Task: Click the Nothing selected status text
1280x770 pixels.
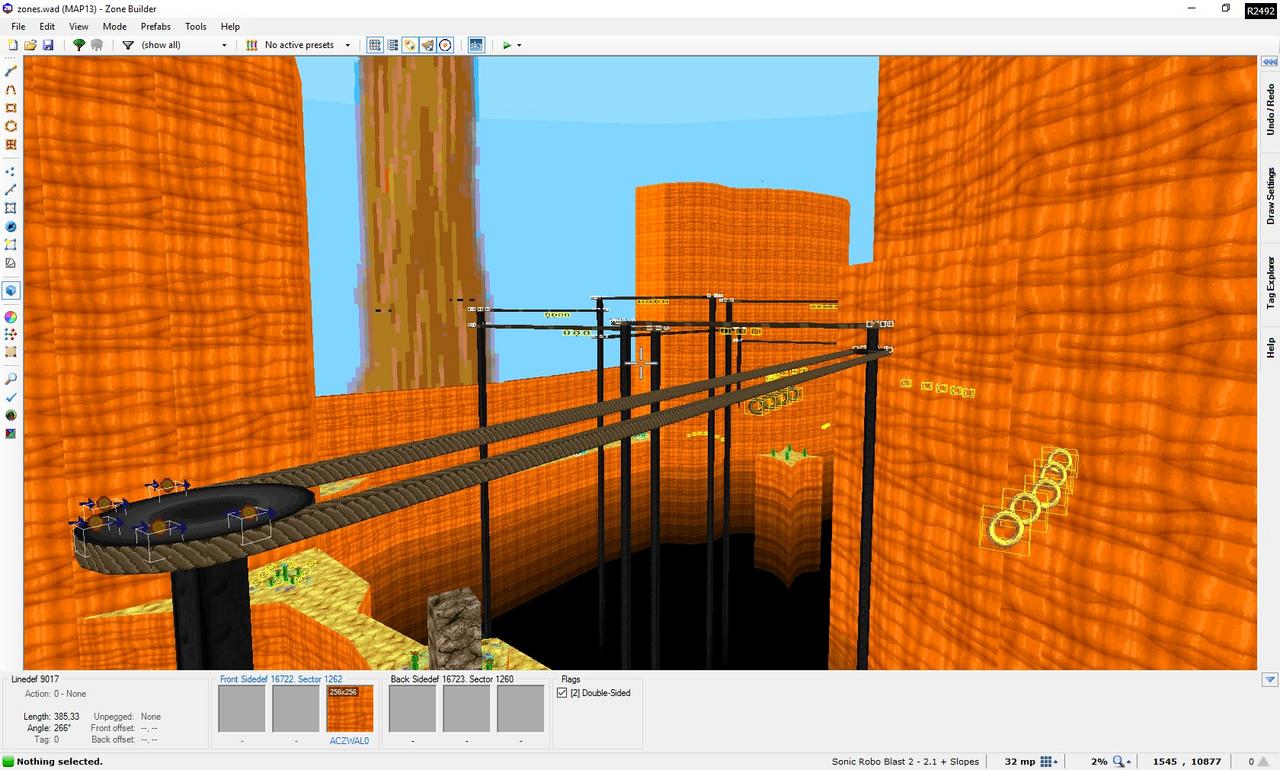Action: (x=59, y=762)
